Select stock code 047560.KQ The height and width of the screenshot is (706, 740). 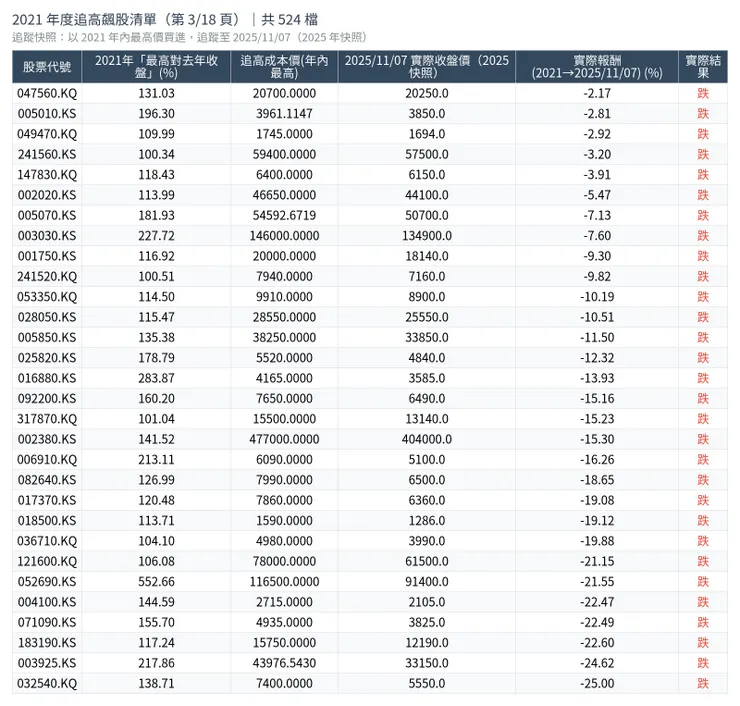pyautogui.click(x=47, y=93)
